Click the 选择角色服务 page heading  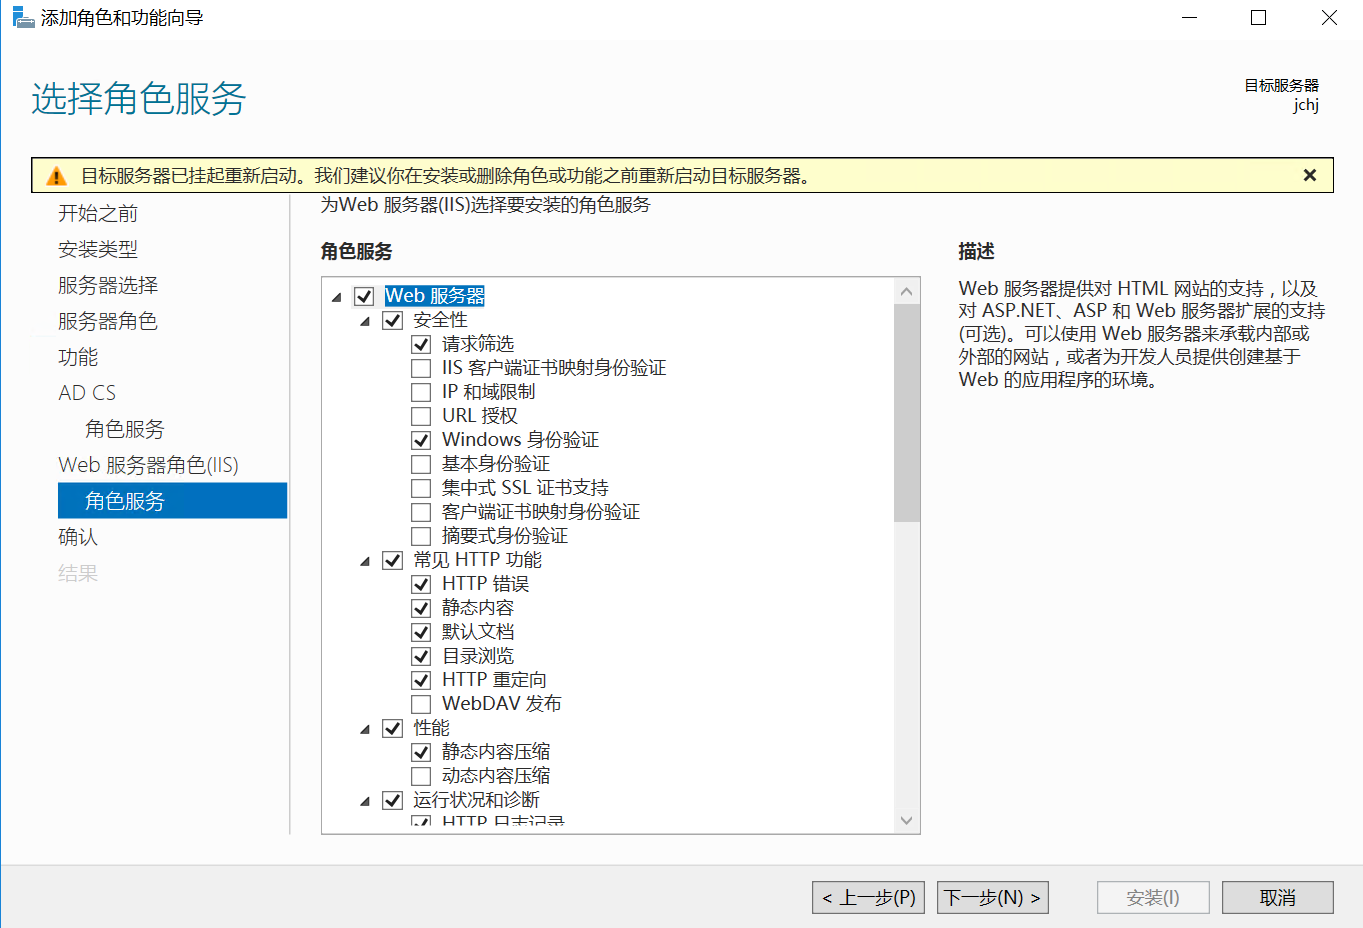(x=139, y=99)
